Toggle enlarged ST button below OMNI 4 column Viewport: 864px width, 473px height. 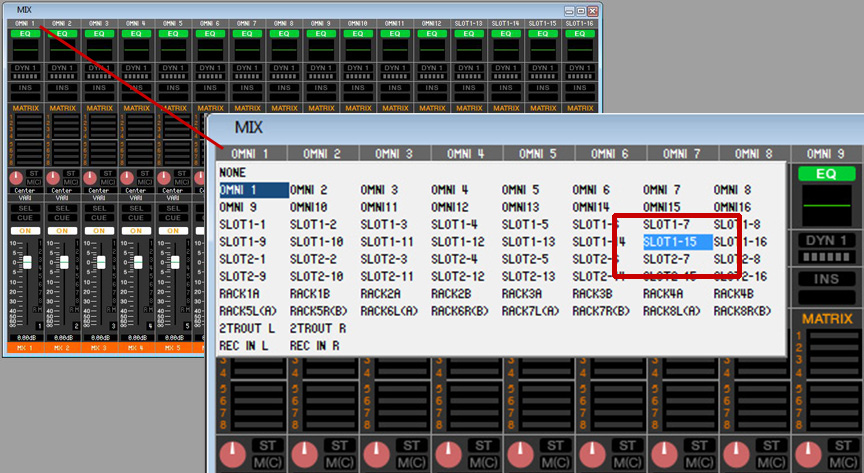click(483, 445)
